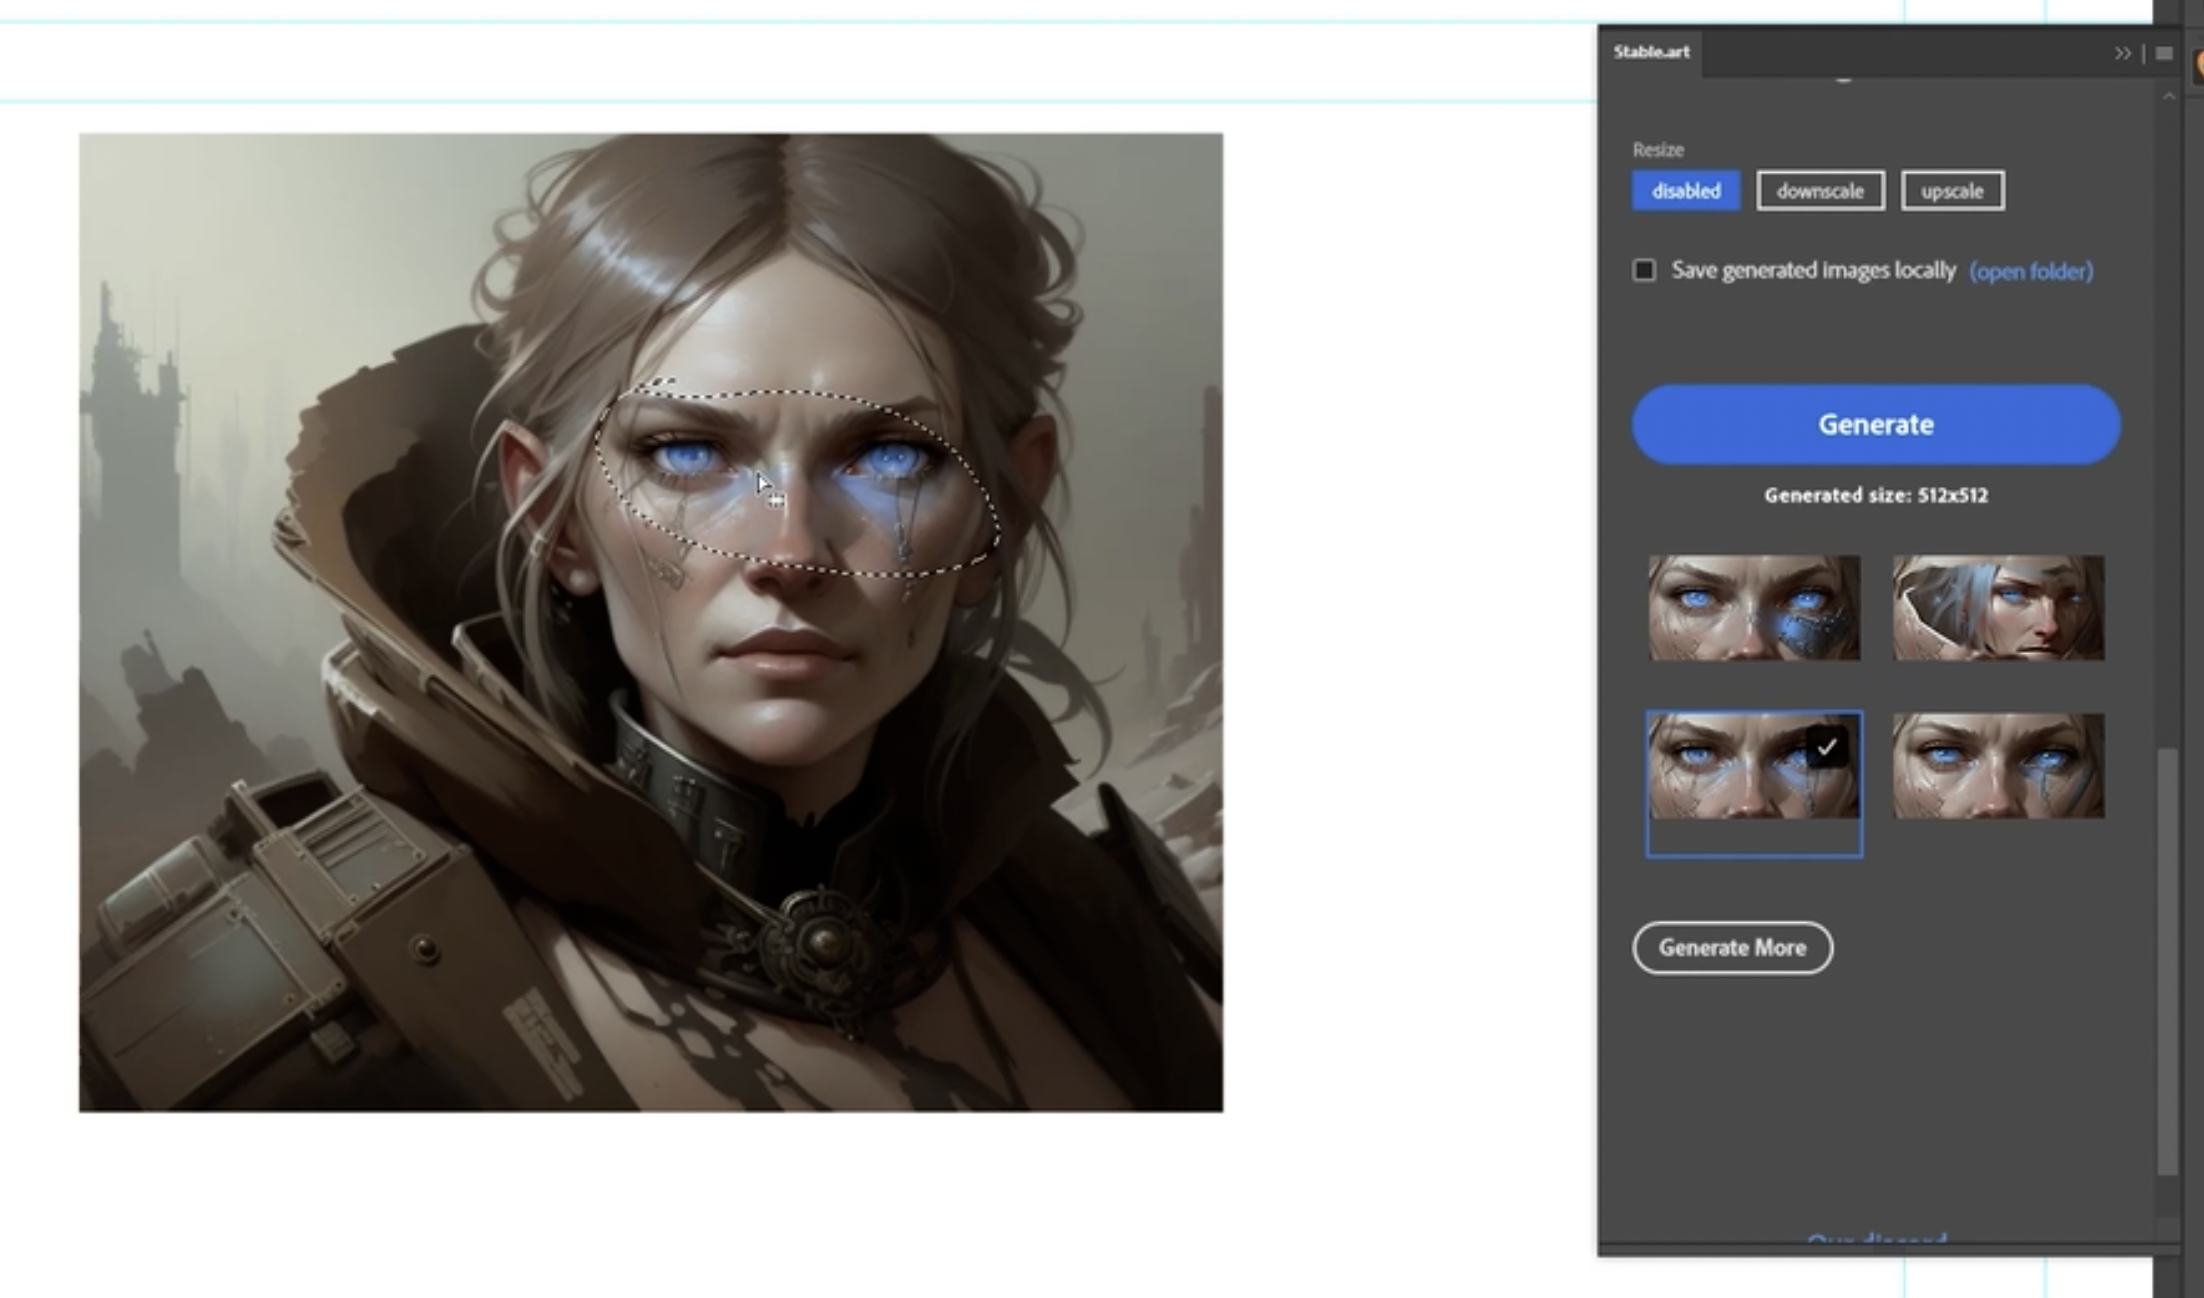2204x1298 pixels.
Task: Open the Stable.art panel flyout menu
Action: coord(2164,53)
